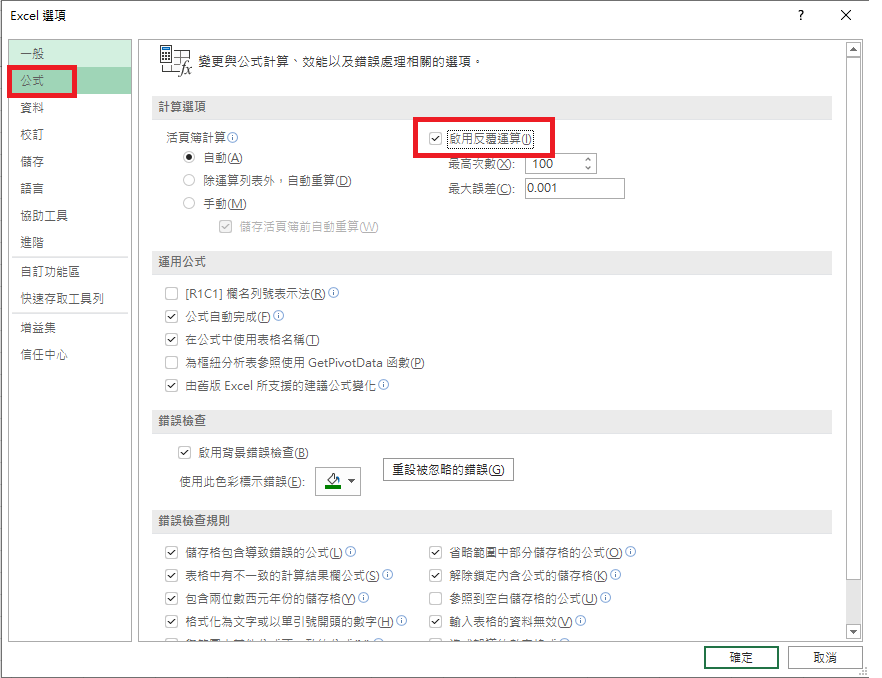Enable GetPivotData 函數 checkbox
Viewport: 882px width, 678px height.
(x=172, y=363)
